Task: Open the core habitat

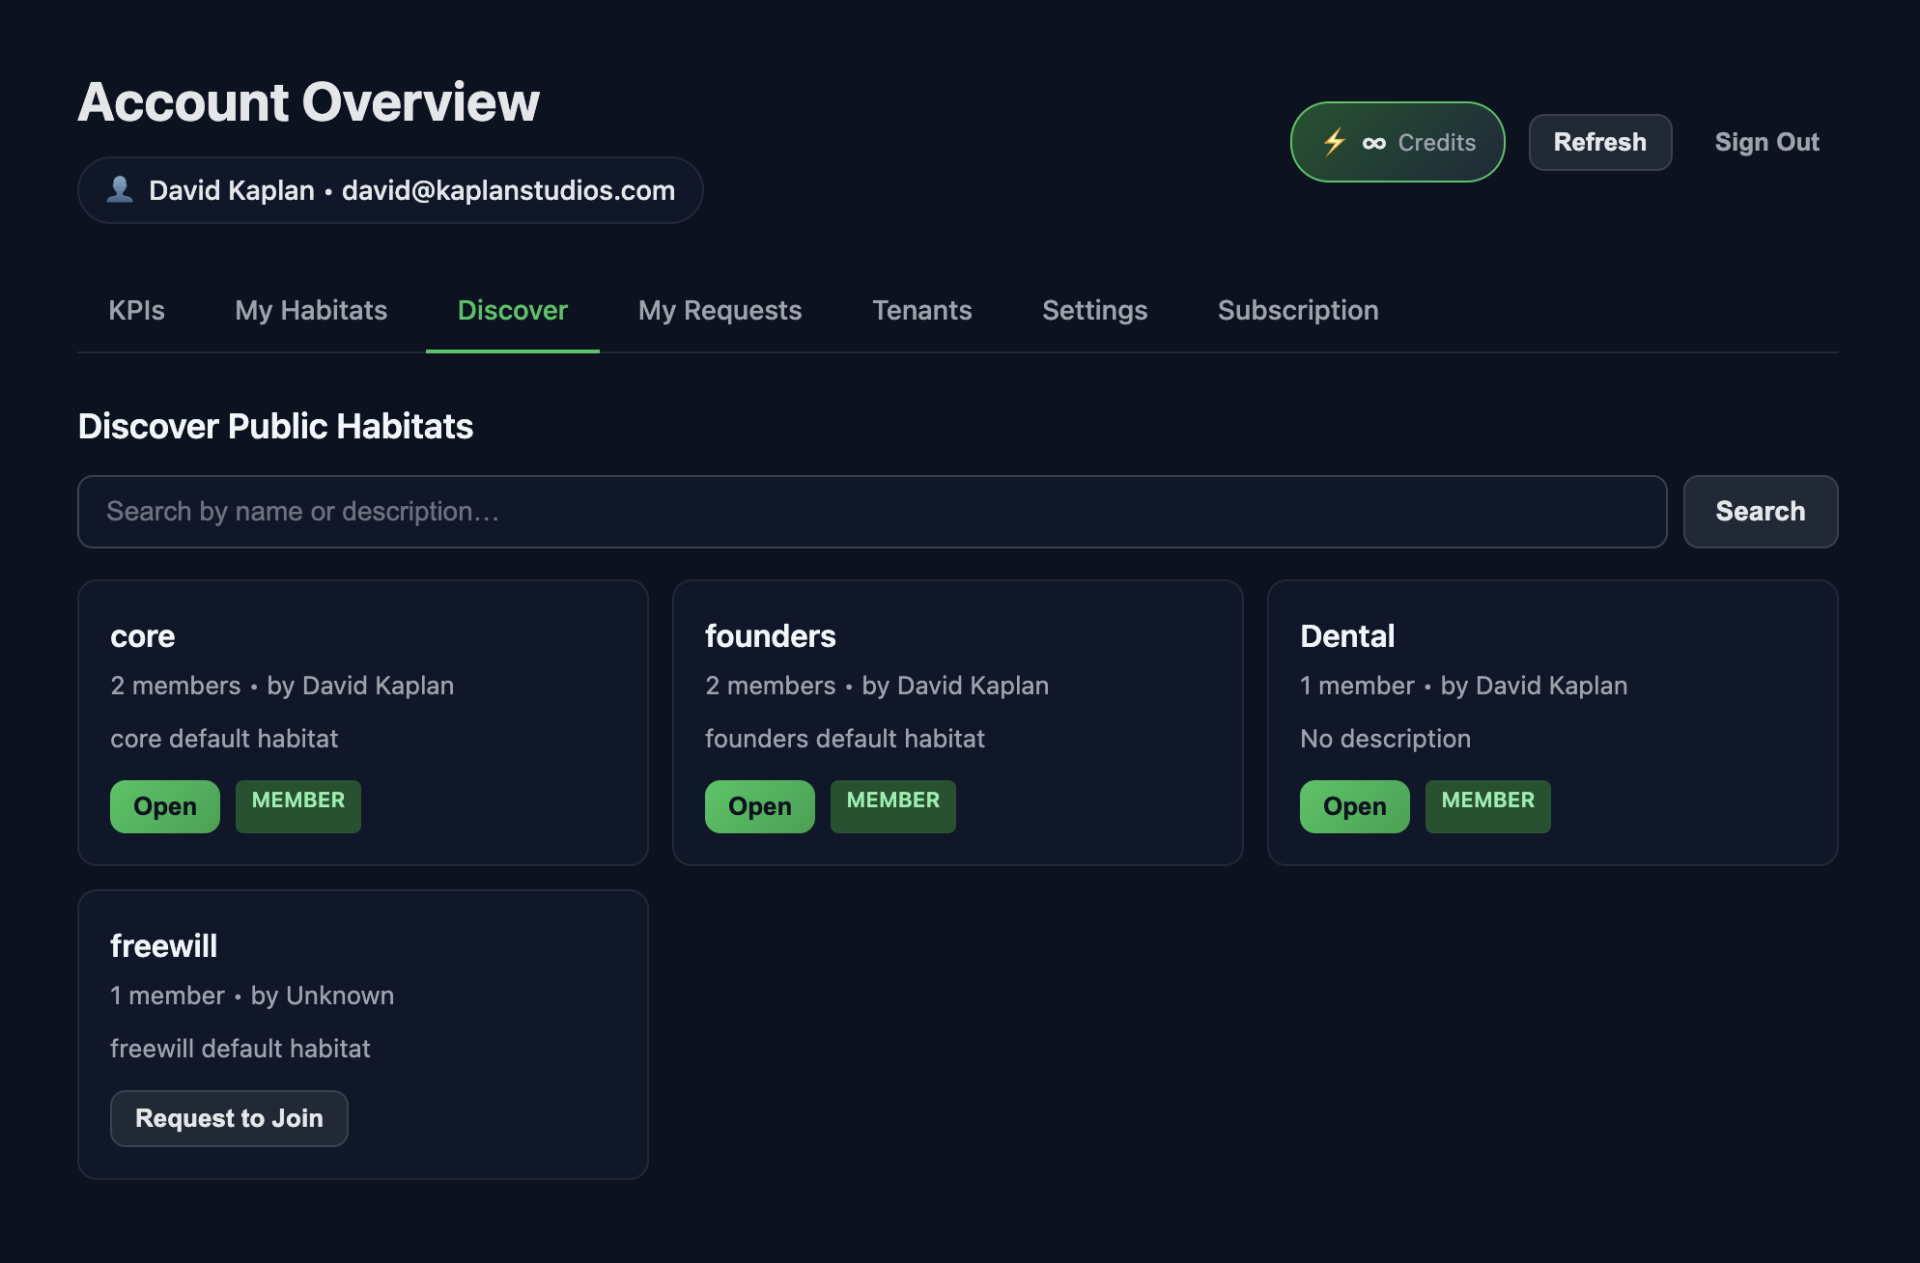Action: pyautogui.click(x=164, y=806)
